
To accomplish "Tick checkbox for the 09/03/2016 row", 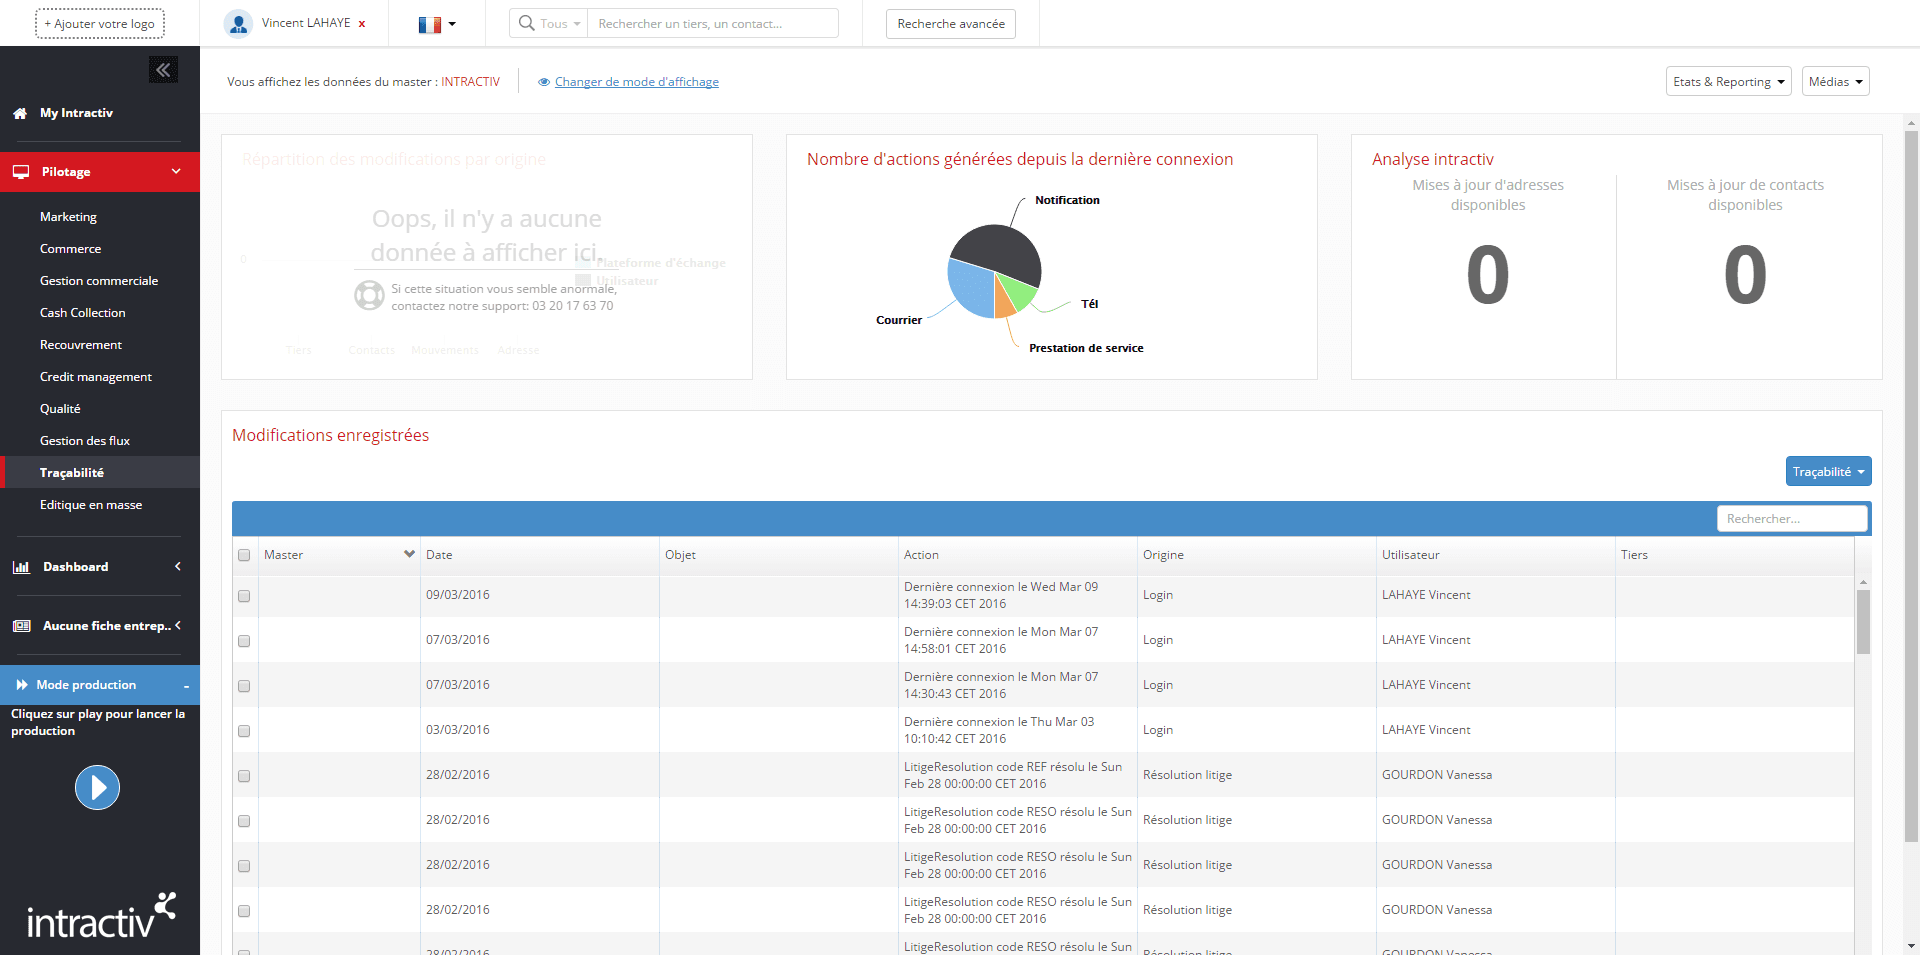I will coord(244,596).
